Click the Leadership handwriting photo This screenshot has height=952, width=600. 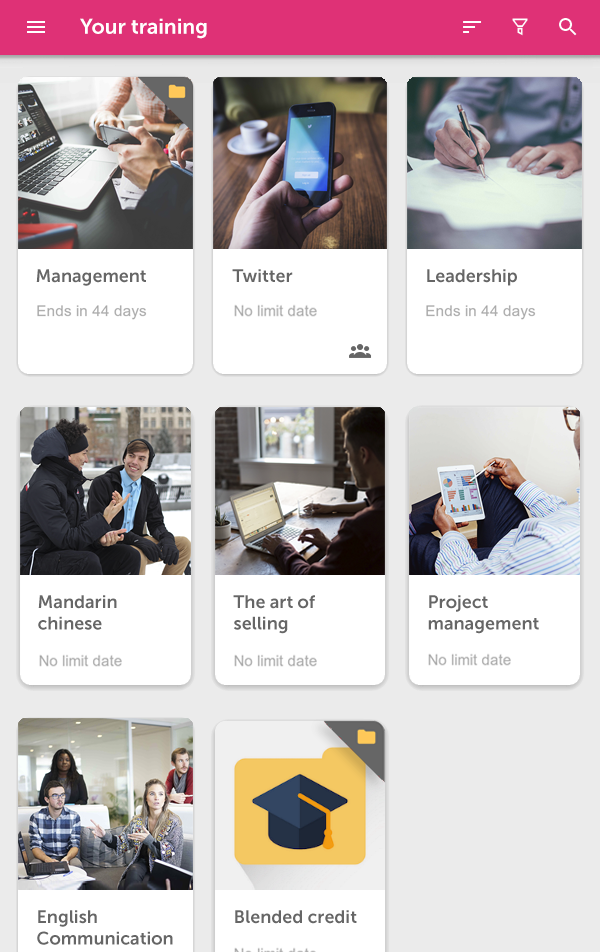coord(494,163)
